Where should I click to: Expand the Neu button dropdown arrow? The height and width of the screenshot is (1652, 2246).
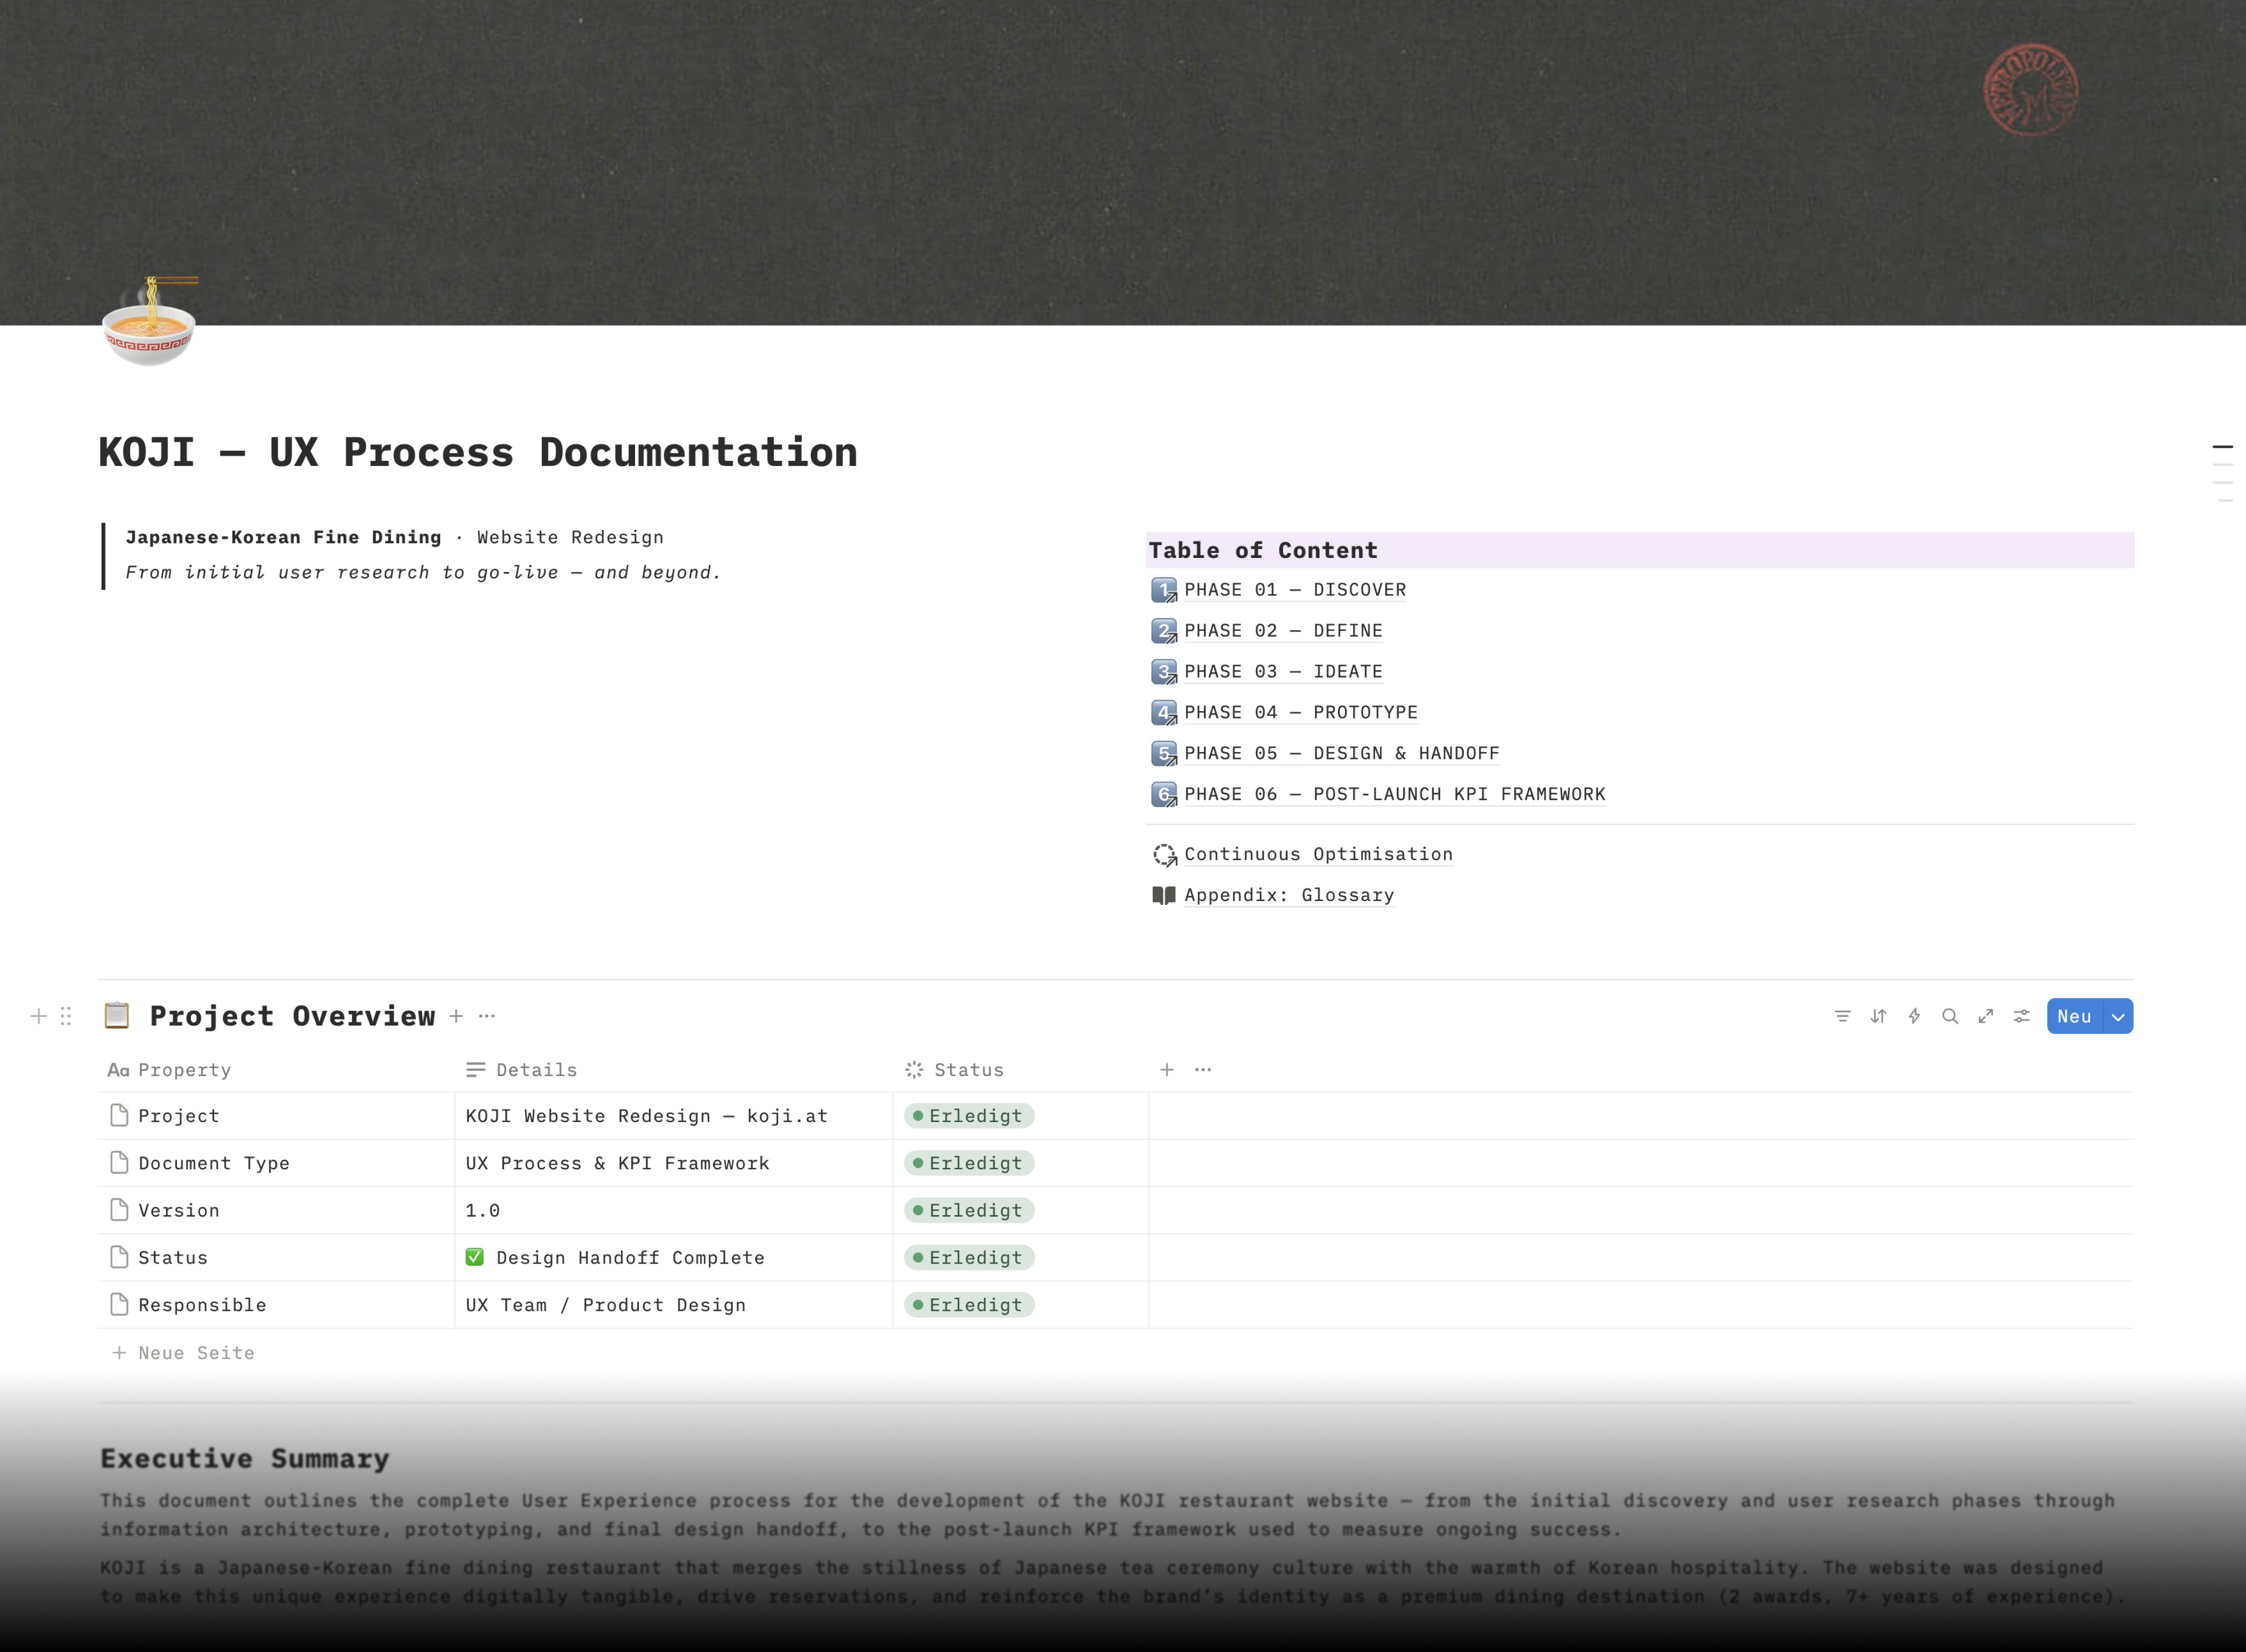pos(2118,1016)
